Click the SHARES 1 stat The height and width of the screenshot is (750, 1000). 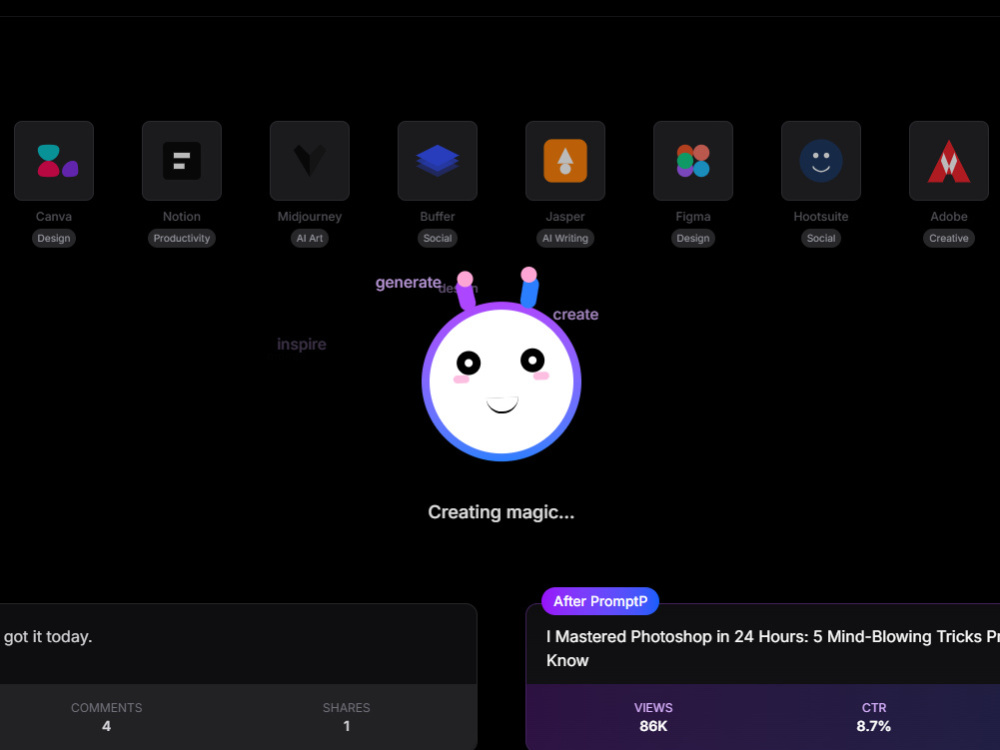[x=346, y=717]
